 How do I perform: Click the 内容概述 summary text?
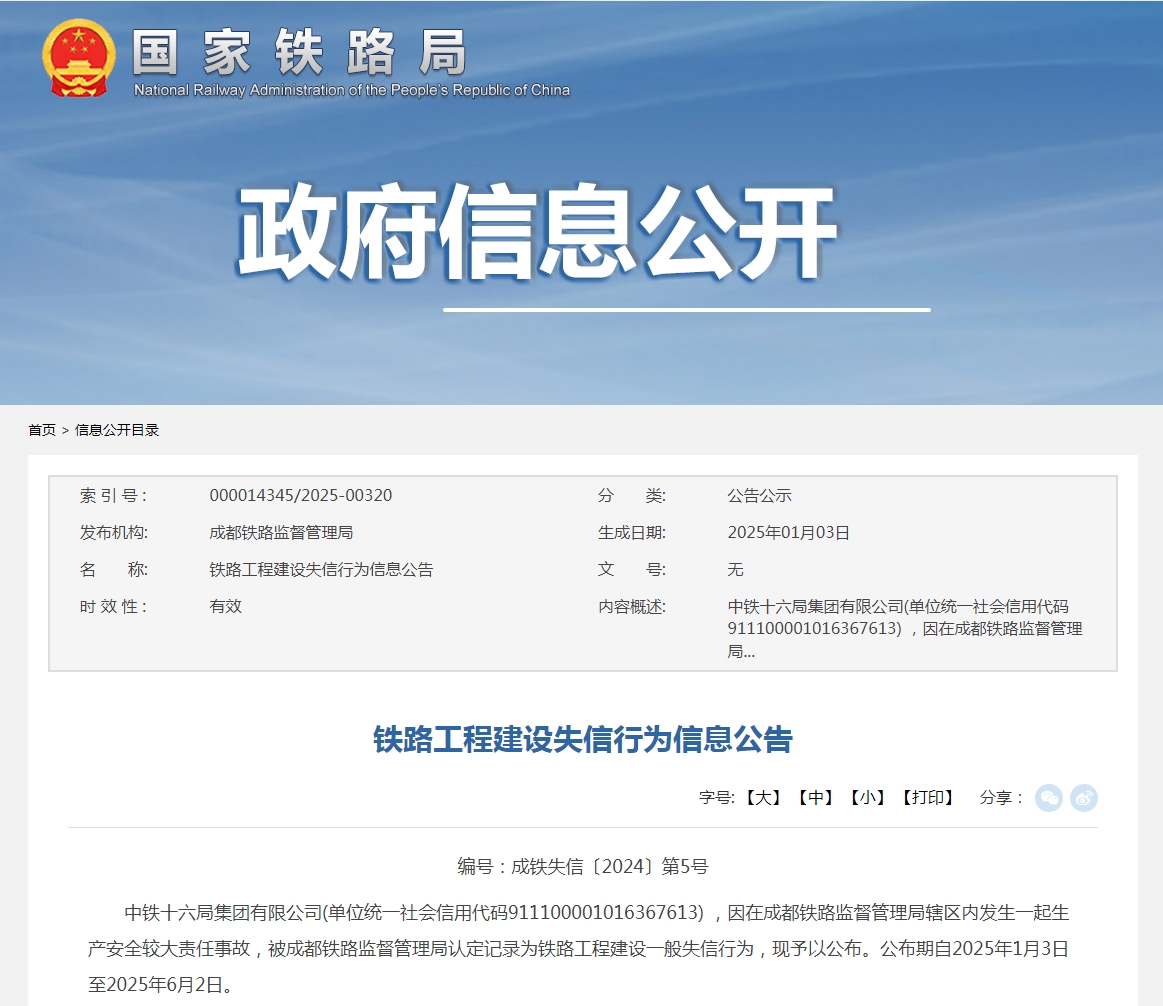pos(905,629)
